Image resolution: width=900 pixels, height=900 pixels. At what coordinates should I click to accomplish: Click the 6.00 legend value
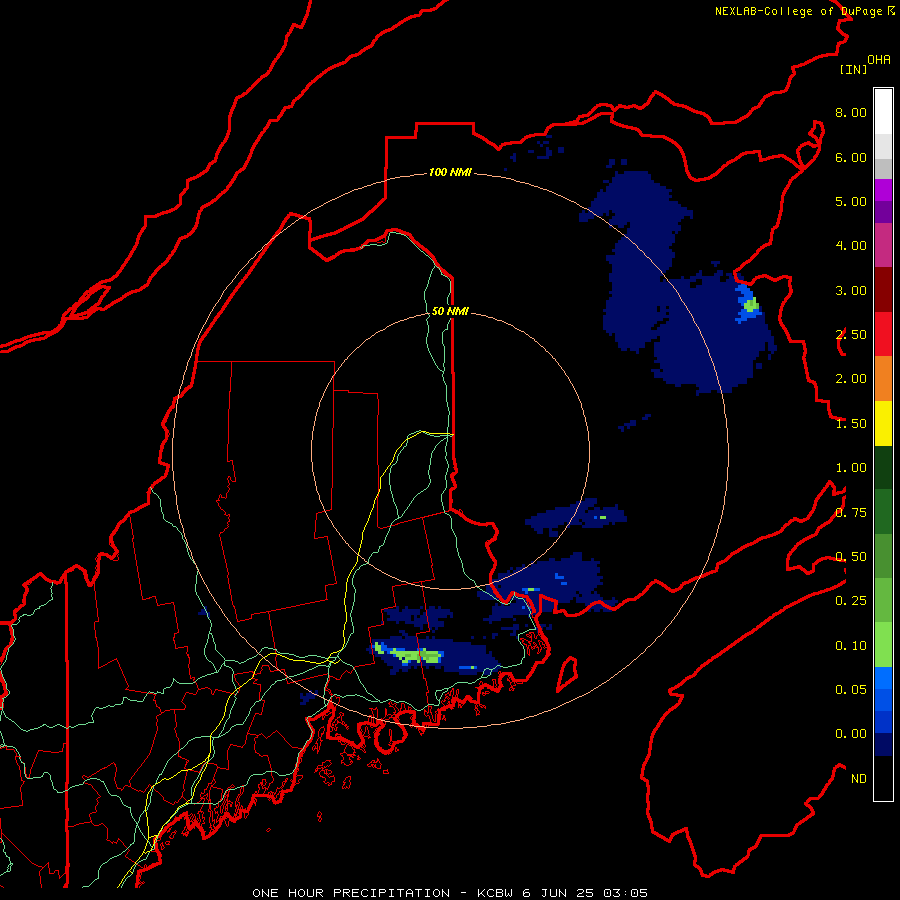point(851,157)
